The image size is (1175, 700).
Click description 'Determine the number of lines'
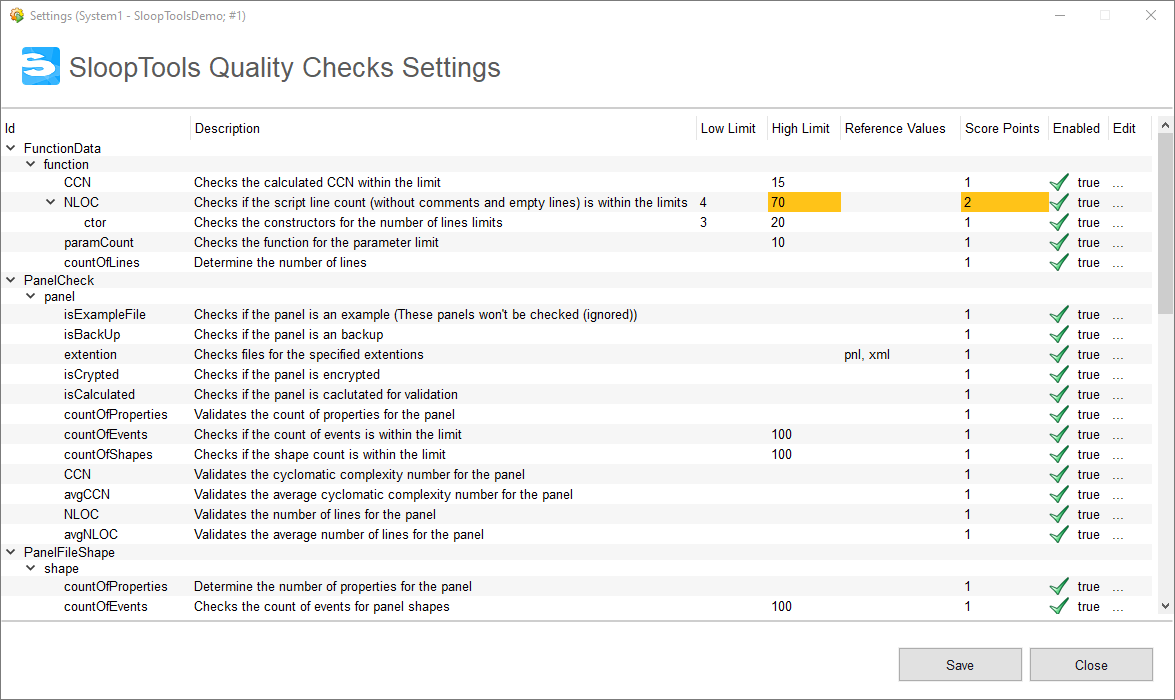[280, 262]
